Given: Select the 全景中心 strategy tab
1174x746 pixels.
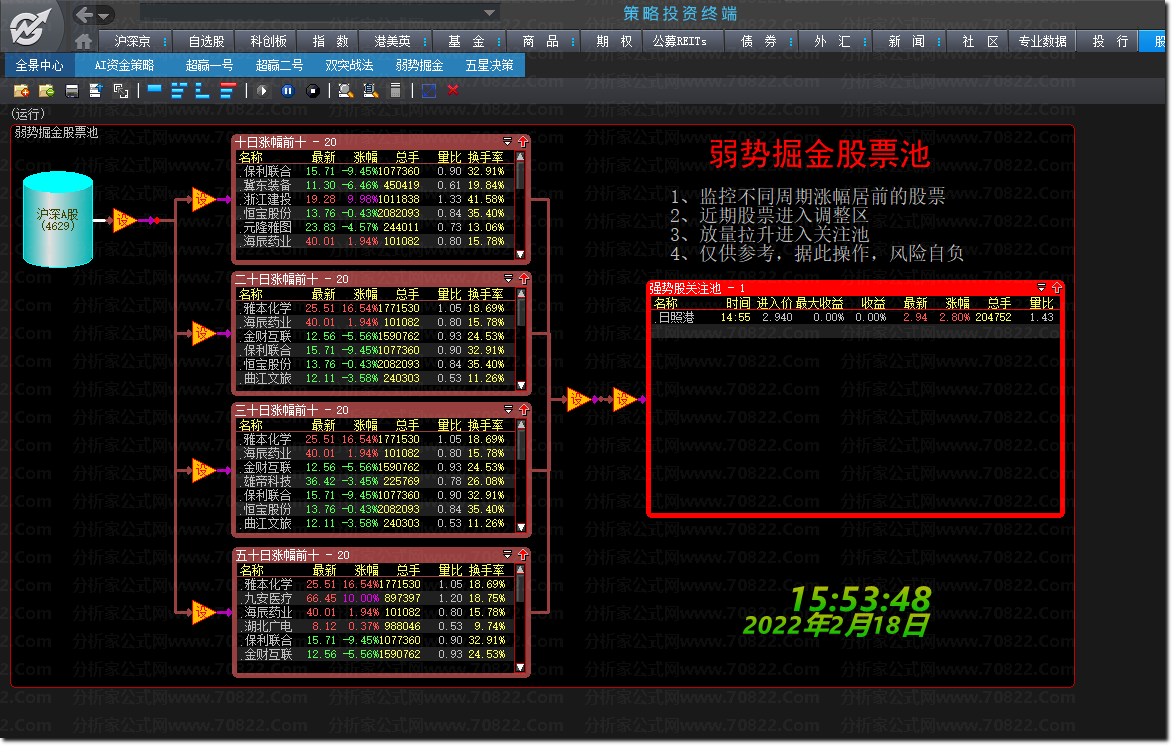Looking at the screenshot, I should pyautogui.click(x=39, y=66).
